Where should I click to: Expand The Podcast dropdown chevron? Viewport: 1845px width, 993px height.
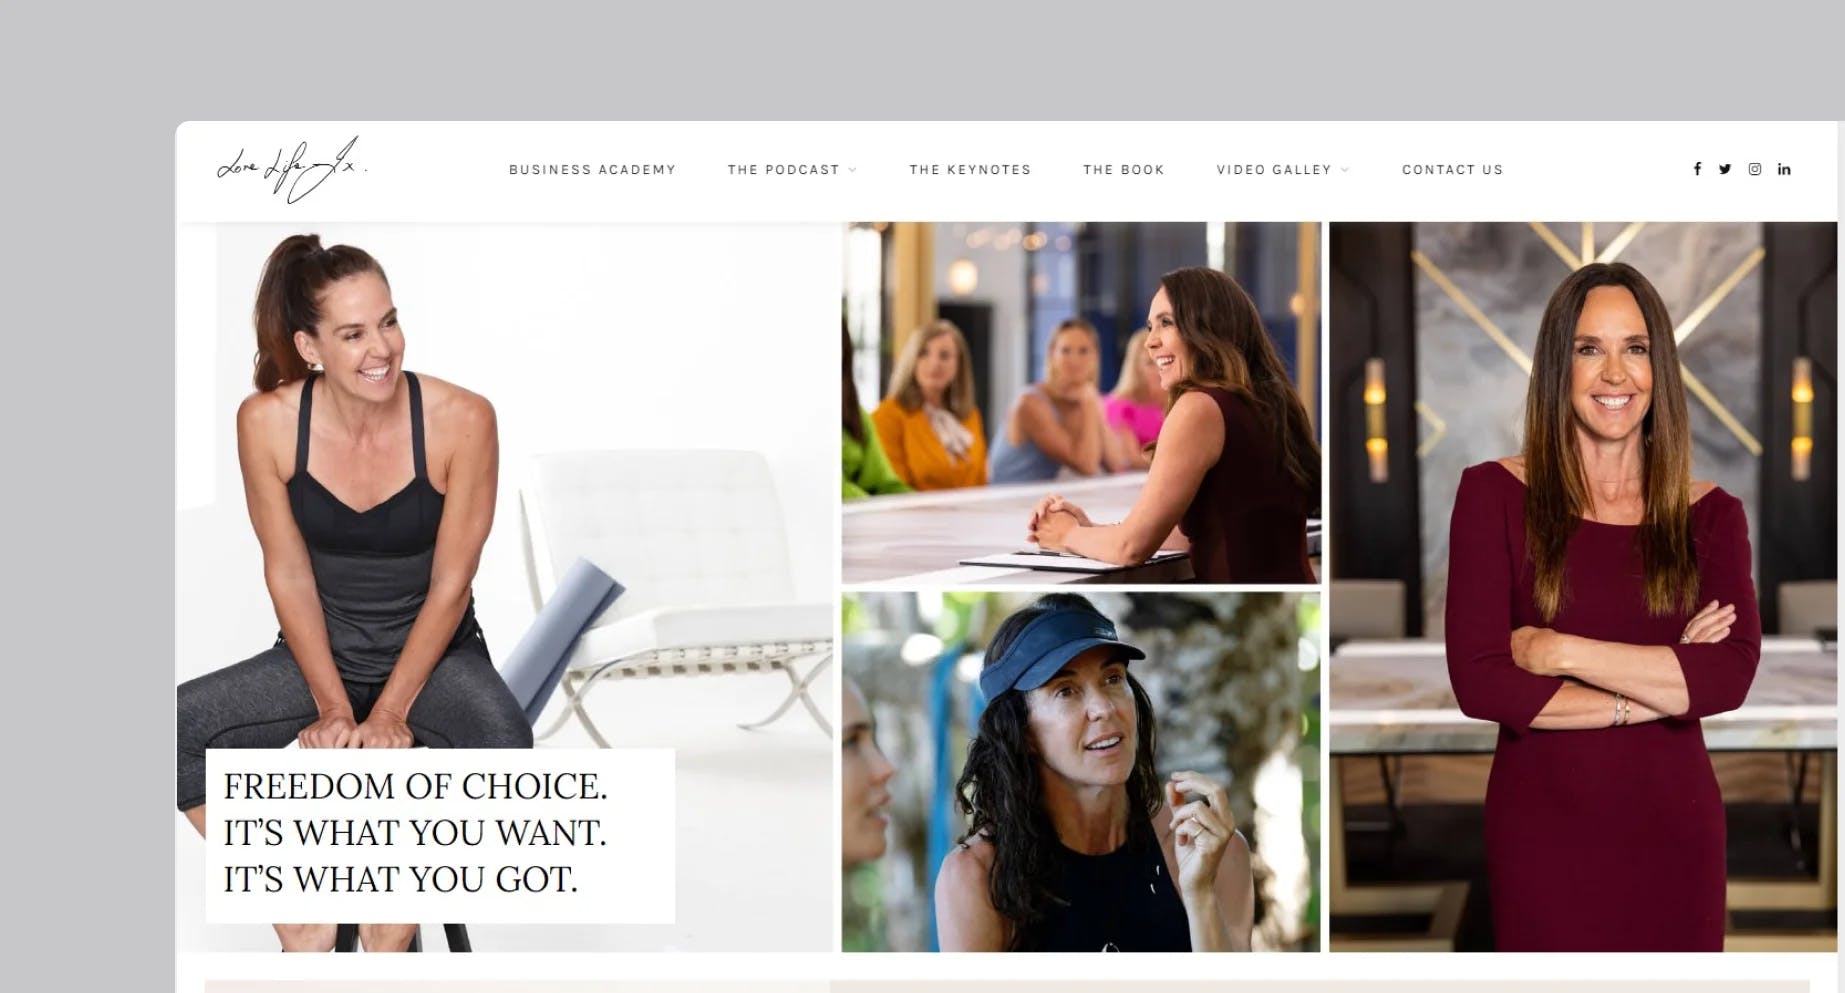pyautogui.click(x=853, y=170)
